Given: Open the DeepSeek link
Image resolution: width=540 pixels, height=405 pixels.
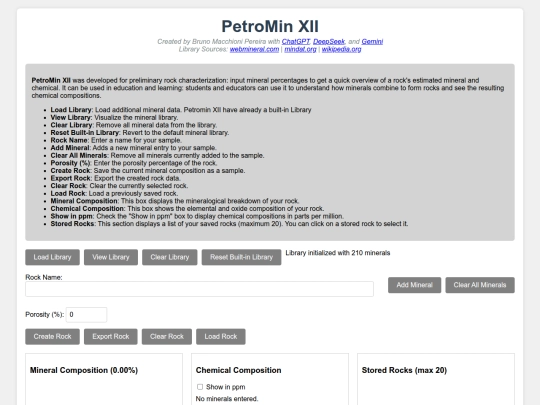Looking at the screenshot, I should (329, 41).
